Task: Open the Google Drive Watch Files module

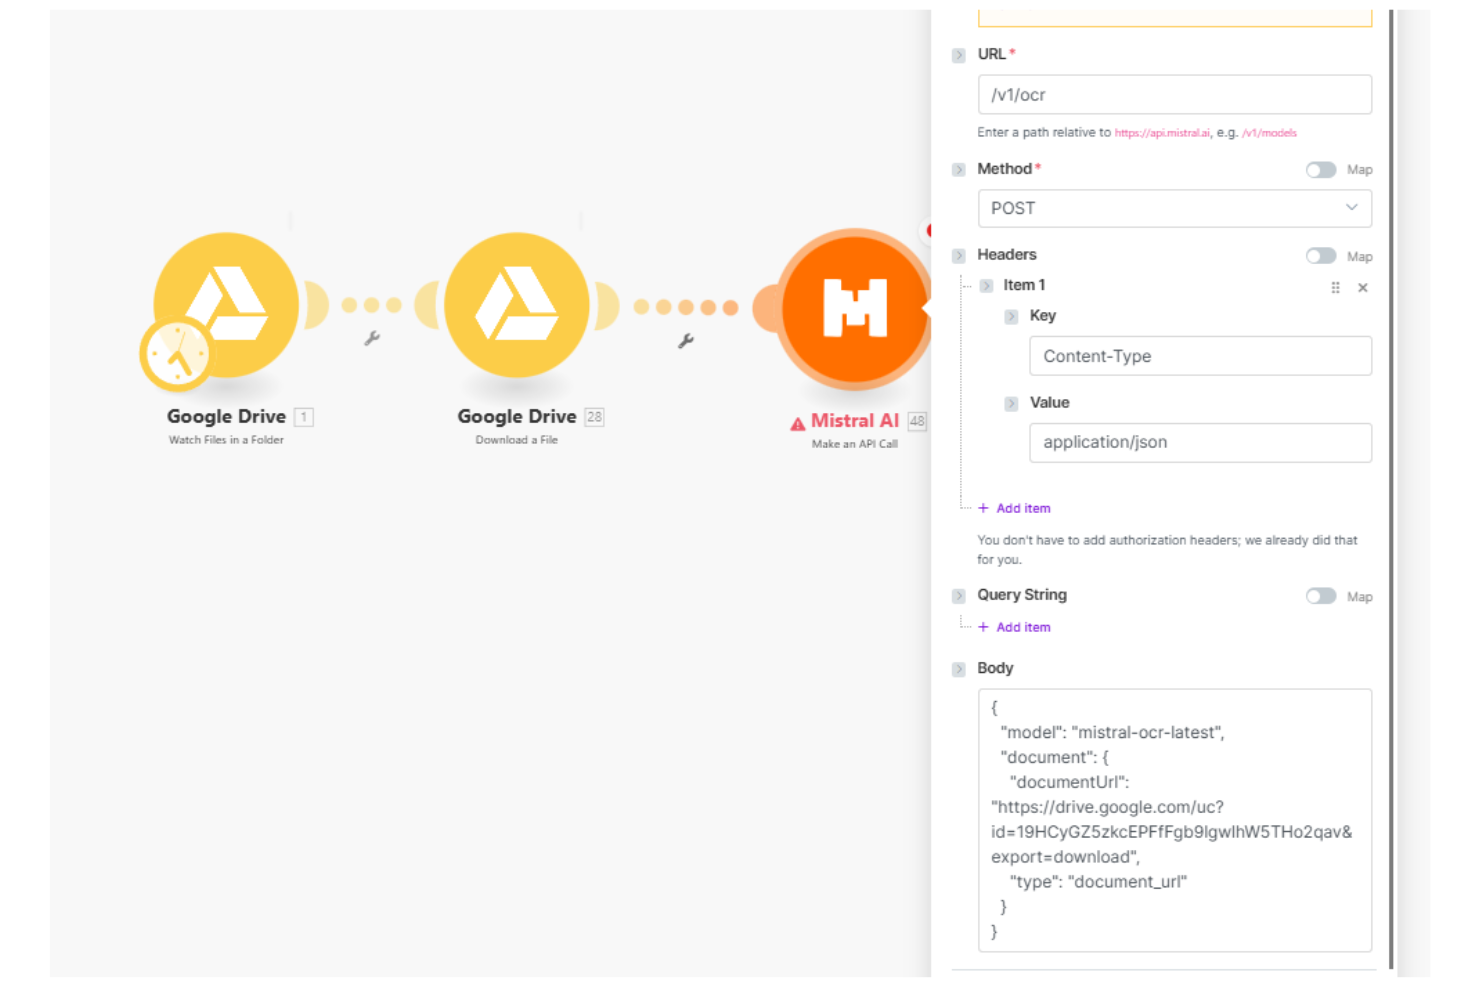Action: coord(226,306)
